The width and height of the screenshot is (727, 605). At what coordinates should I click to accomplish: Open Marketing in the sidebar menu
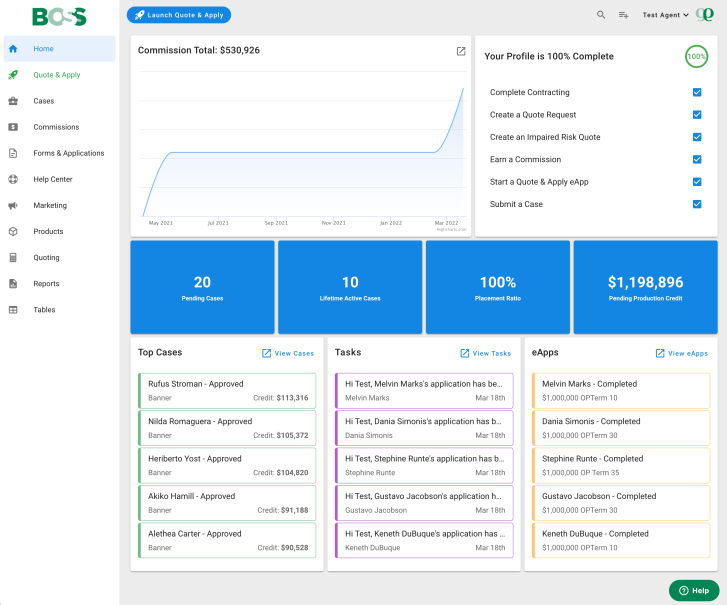[59, 205]
